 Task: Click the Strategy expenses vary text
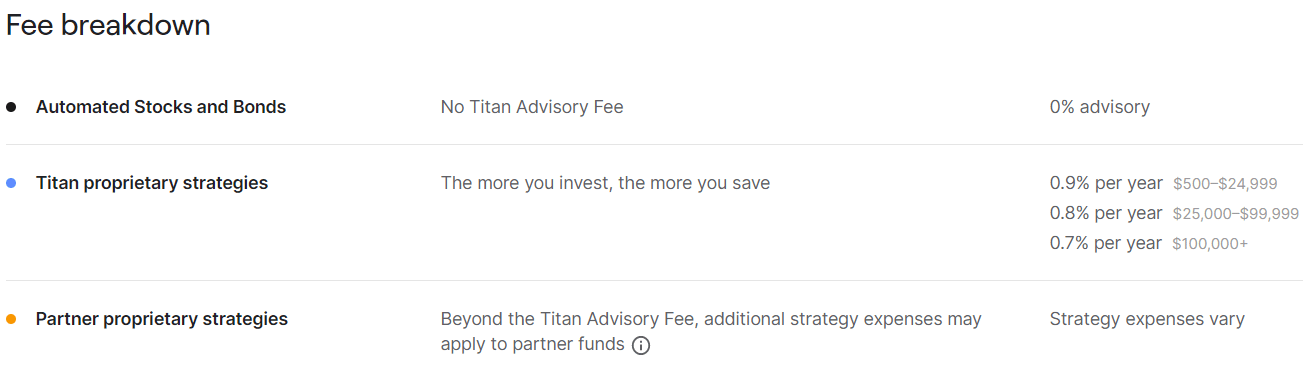1147,319
